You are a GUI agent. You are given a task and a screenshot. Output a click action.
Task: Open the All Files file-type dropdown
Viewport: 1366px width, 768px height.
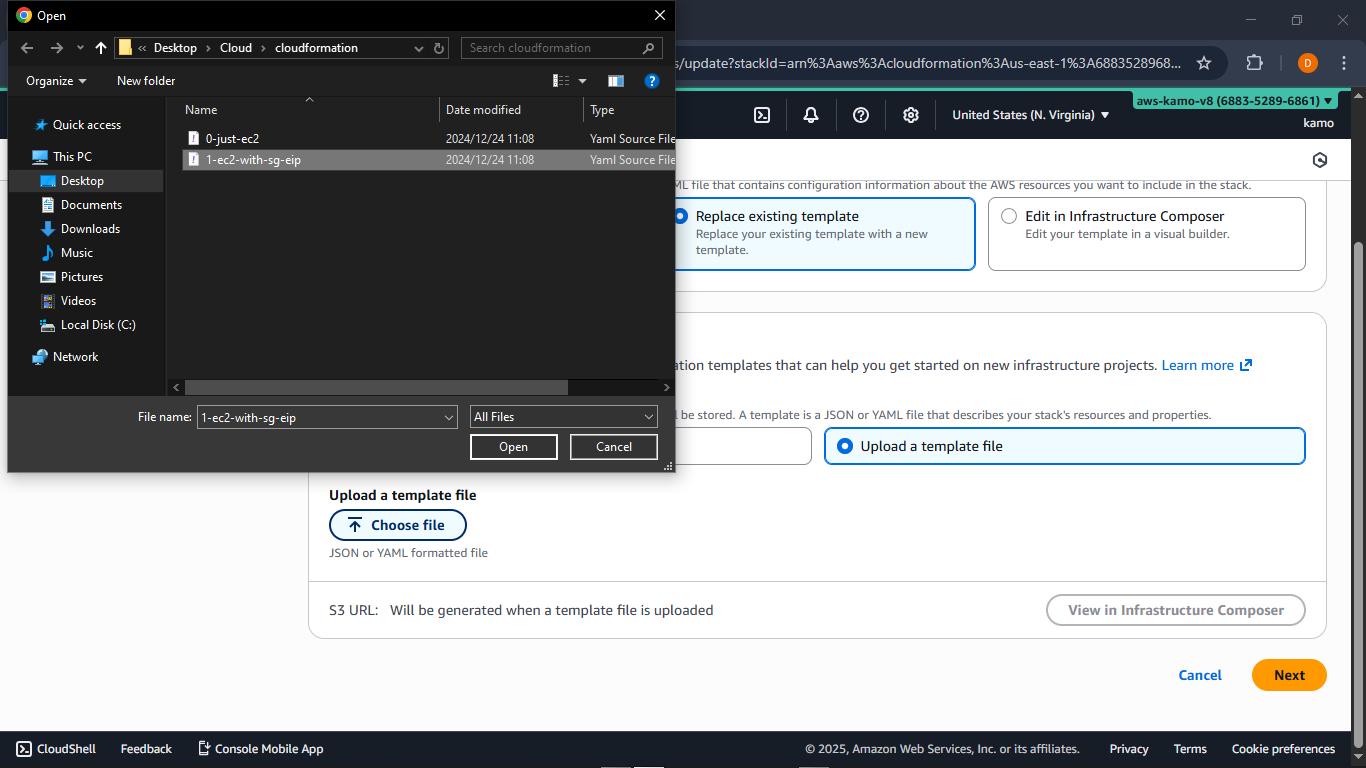coord(563,417)
